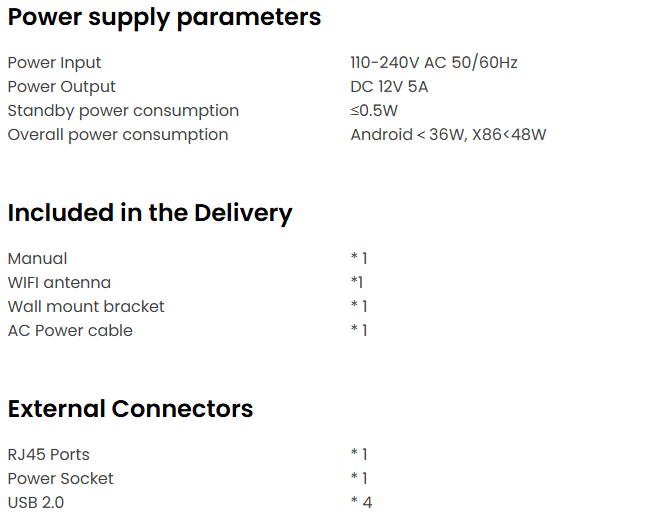Click the "Power Output" row label
The image size is (669, 522).
point(62,87)
